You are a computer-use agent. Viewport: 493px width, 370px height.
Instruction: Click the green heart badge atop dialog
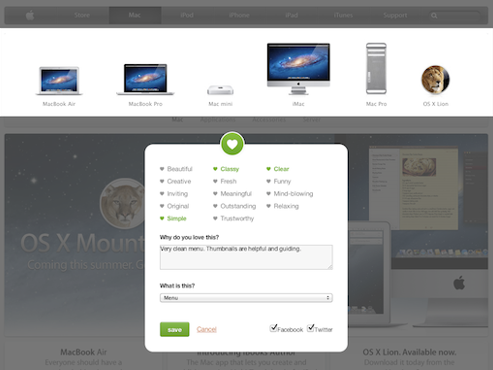tap(232, 144)
